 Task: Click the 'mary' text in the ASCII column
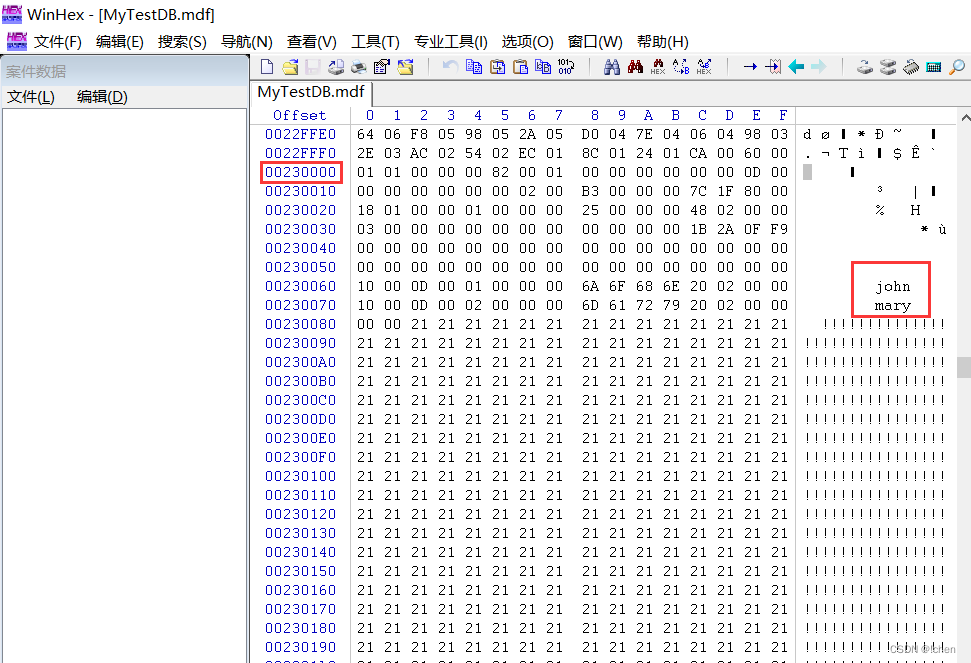pyautogui.click(x=892, y=306)
